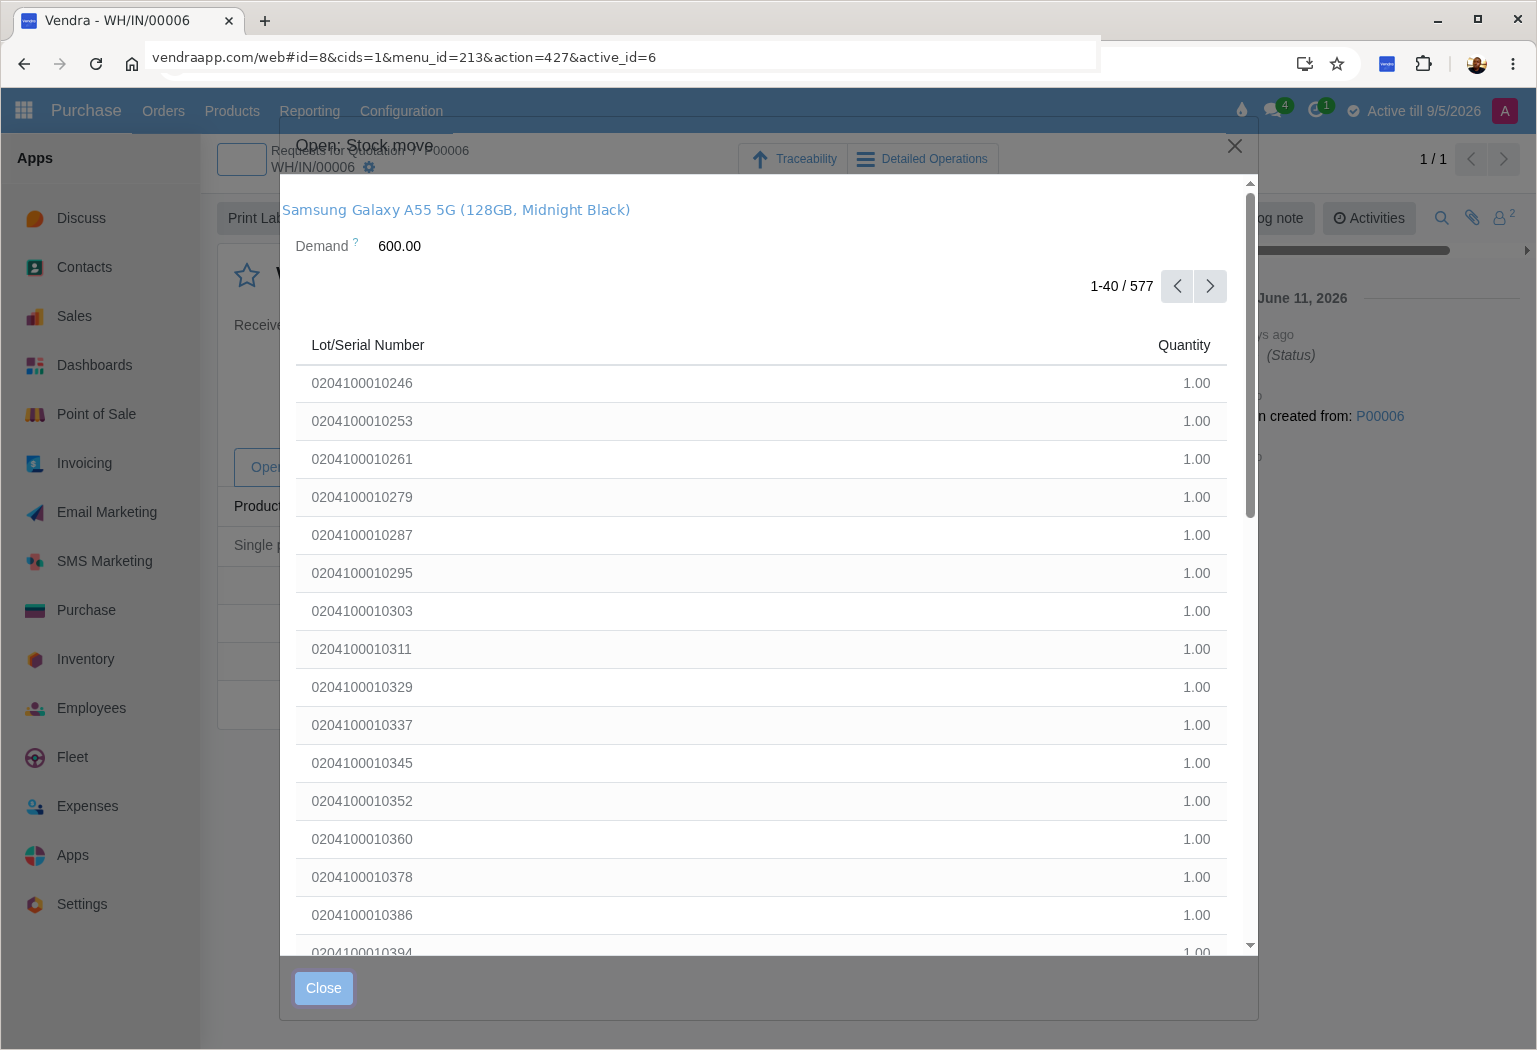Reload the browser page
Image resolution: width=1537 pixels, height=1050 pixels.
coord(96,64)
